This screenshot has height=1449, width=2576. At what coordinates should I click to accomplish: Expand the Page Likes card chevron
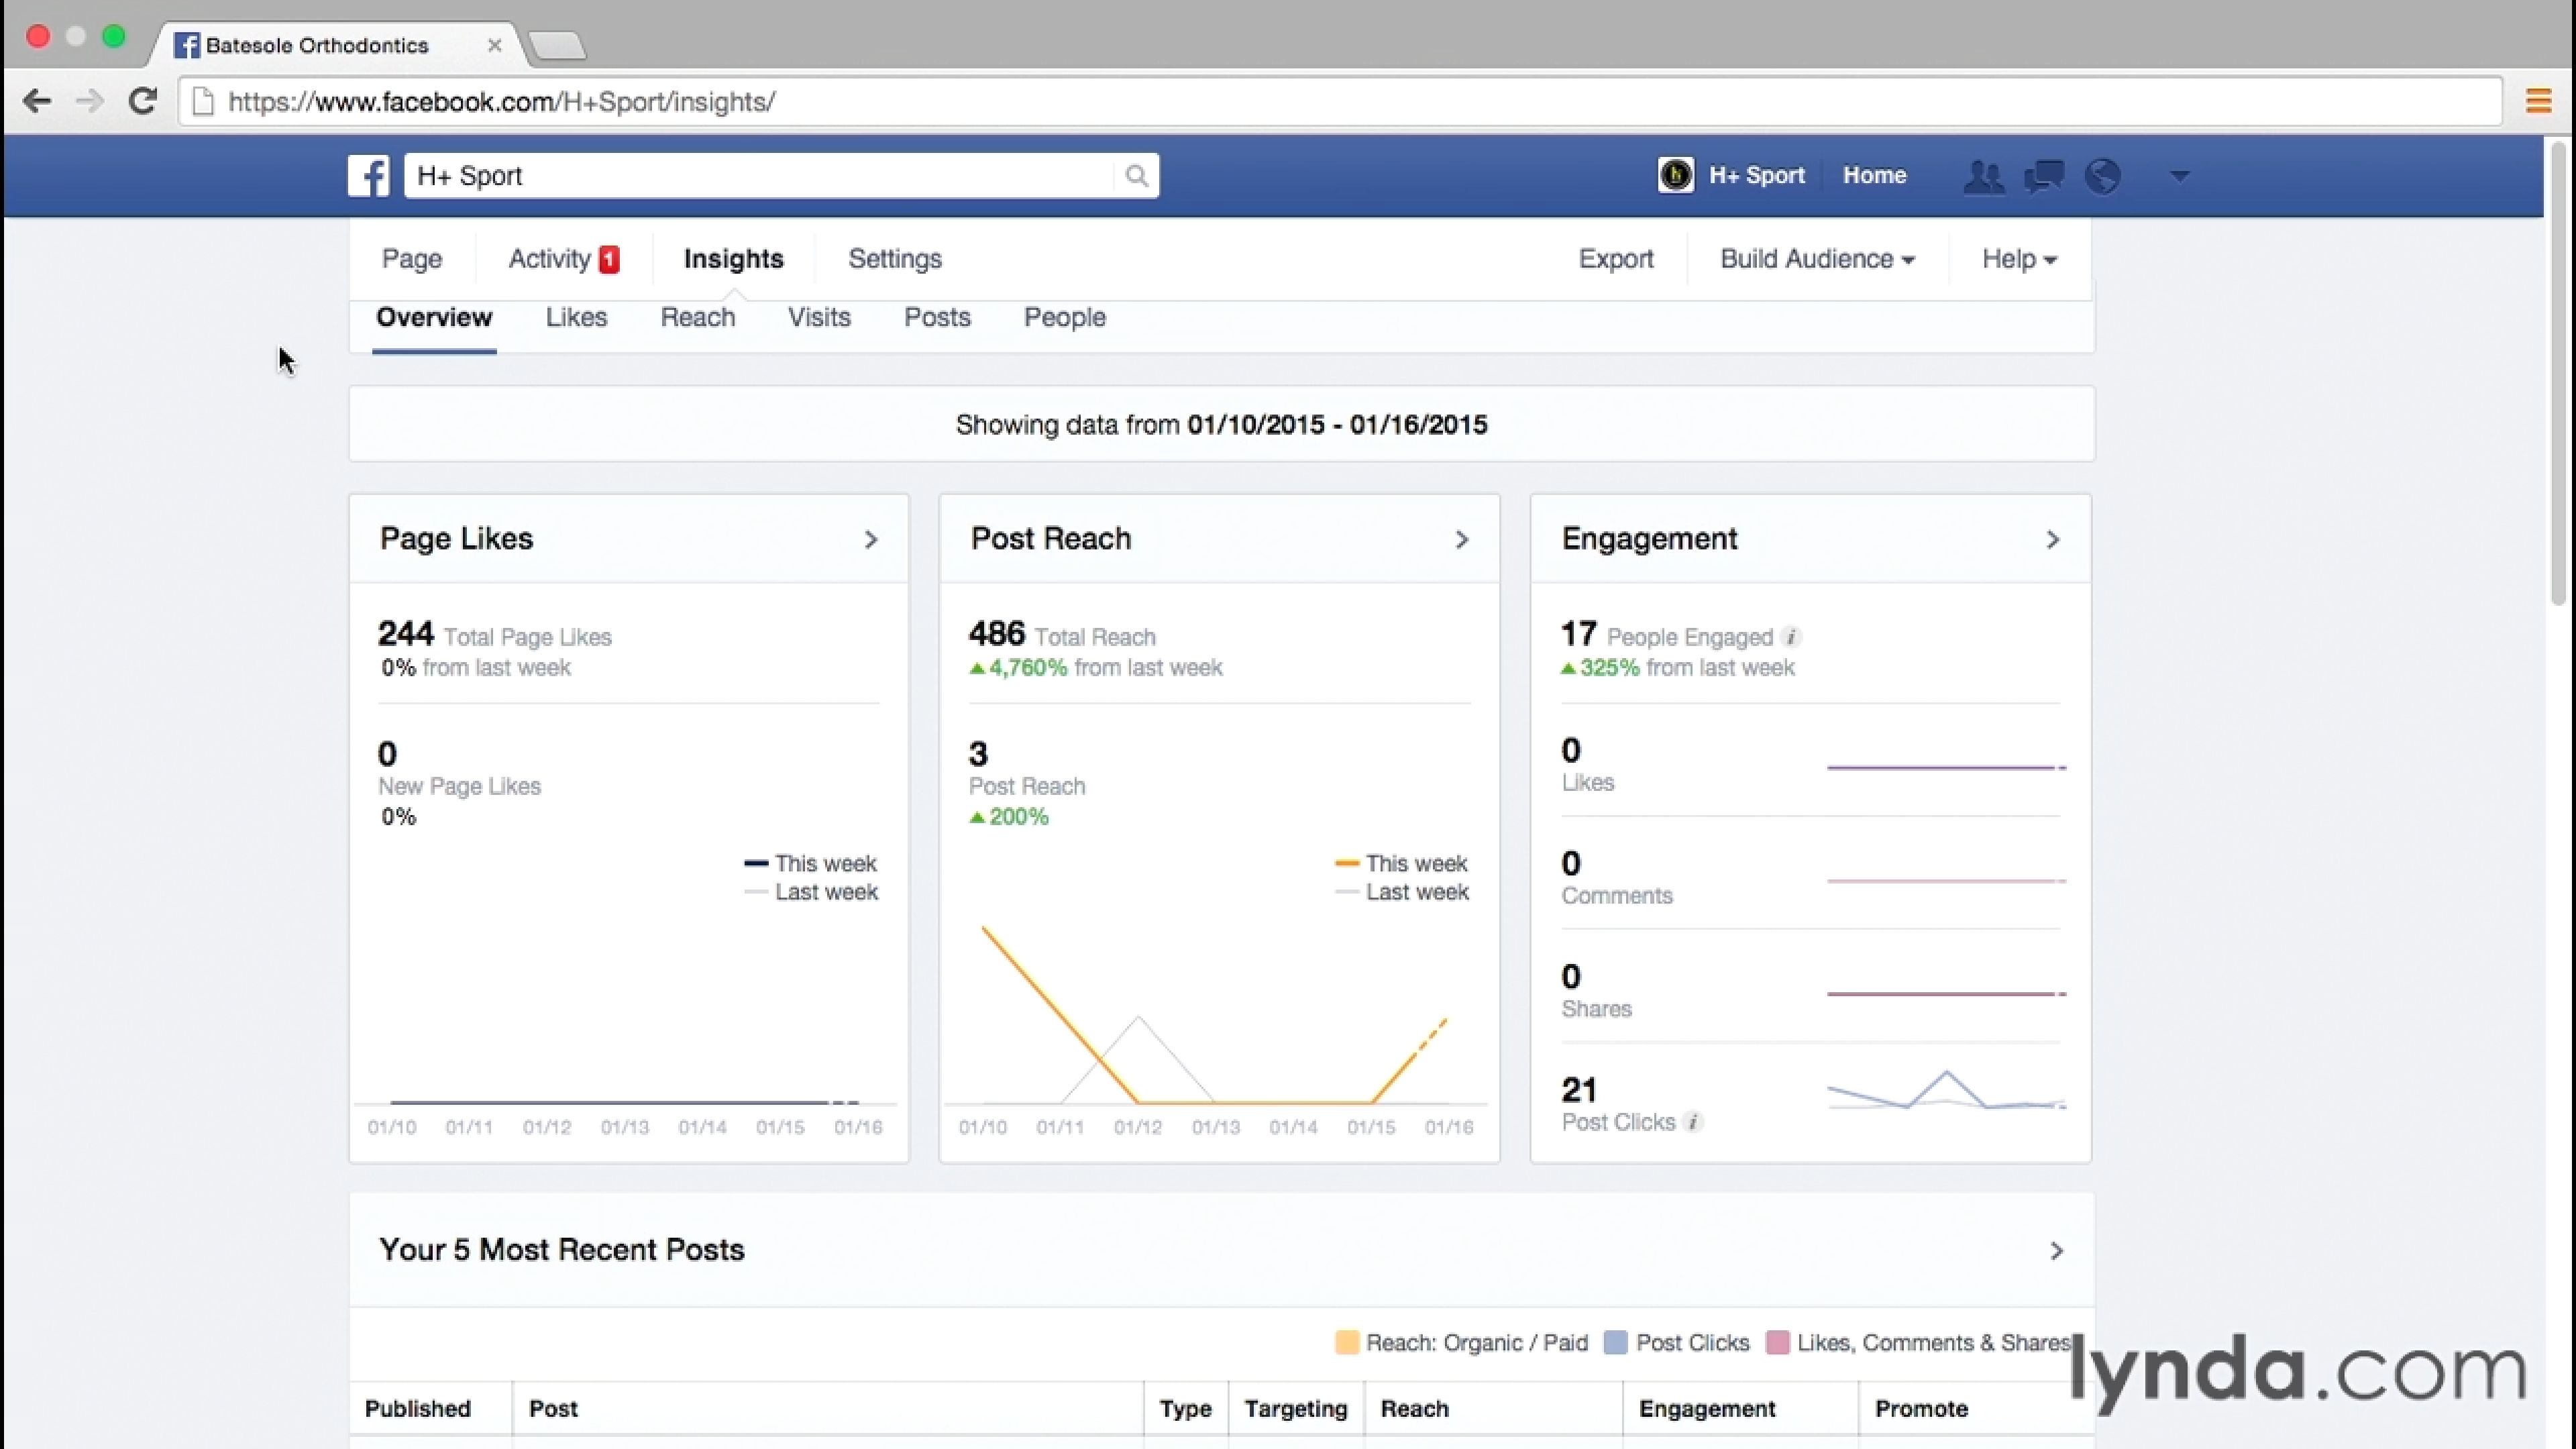(870, 540)
